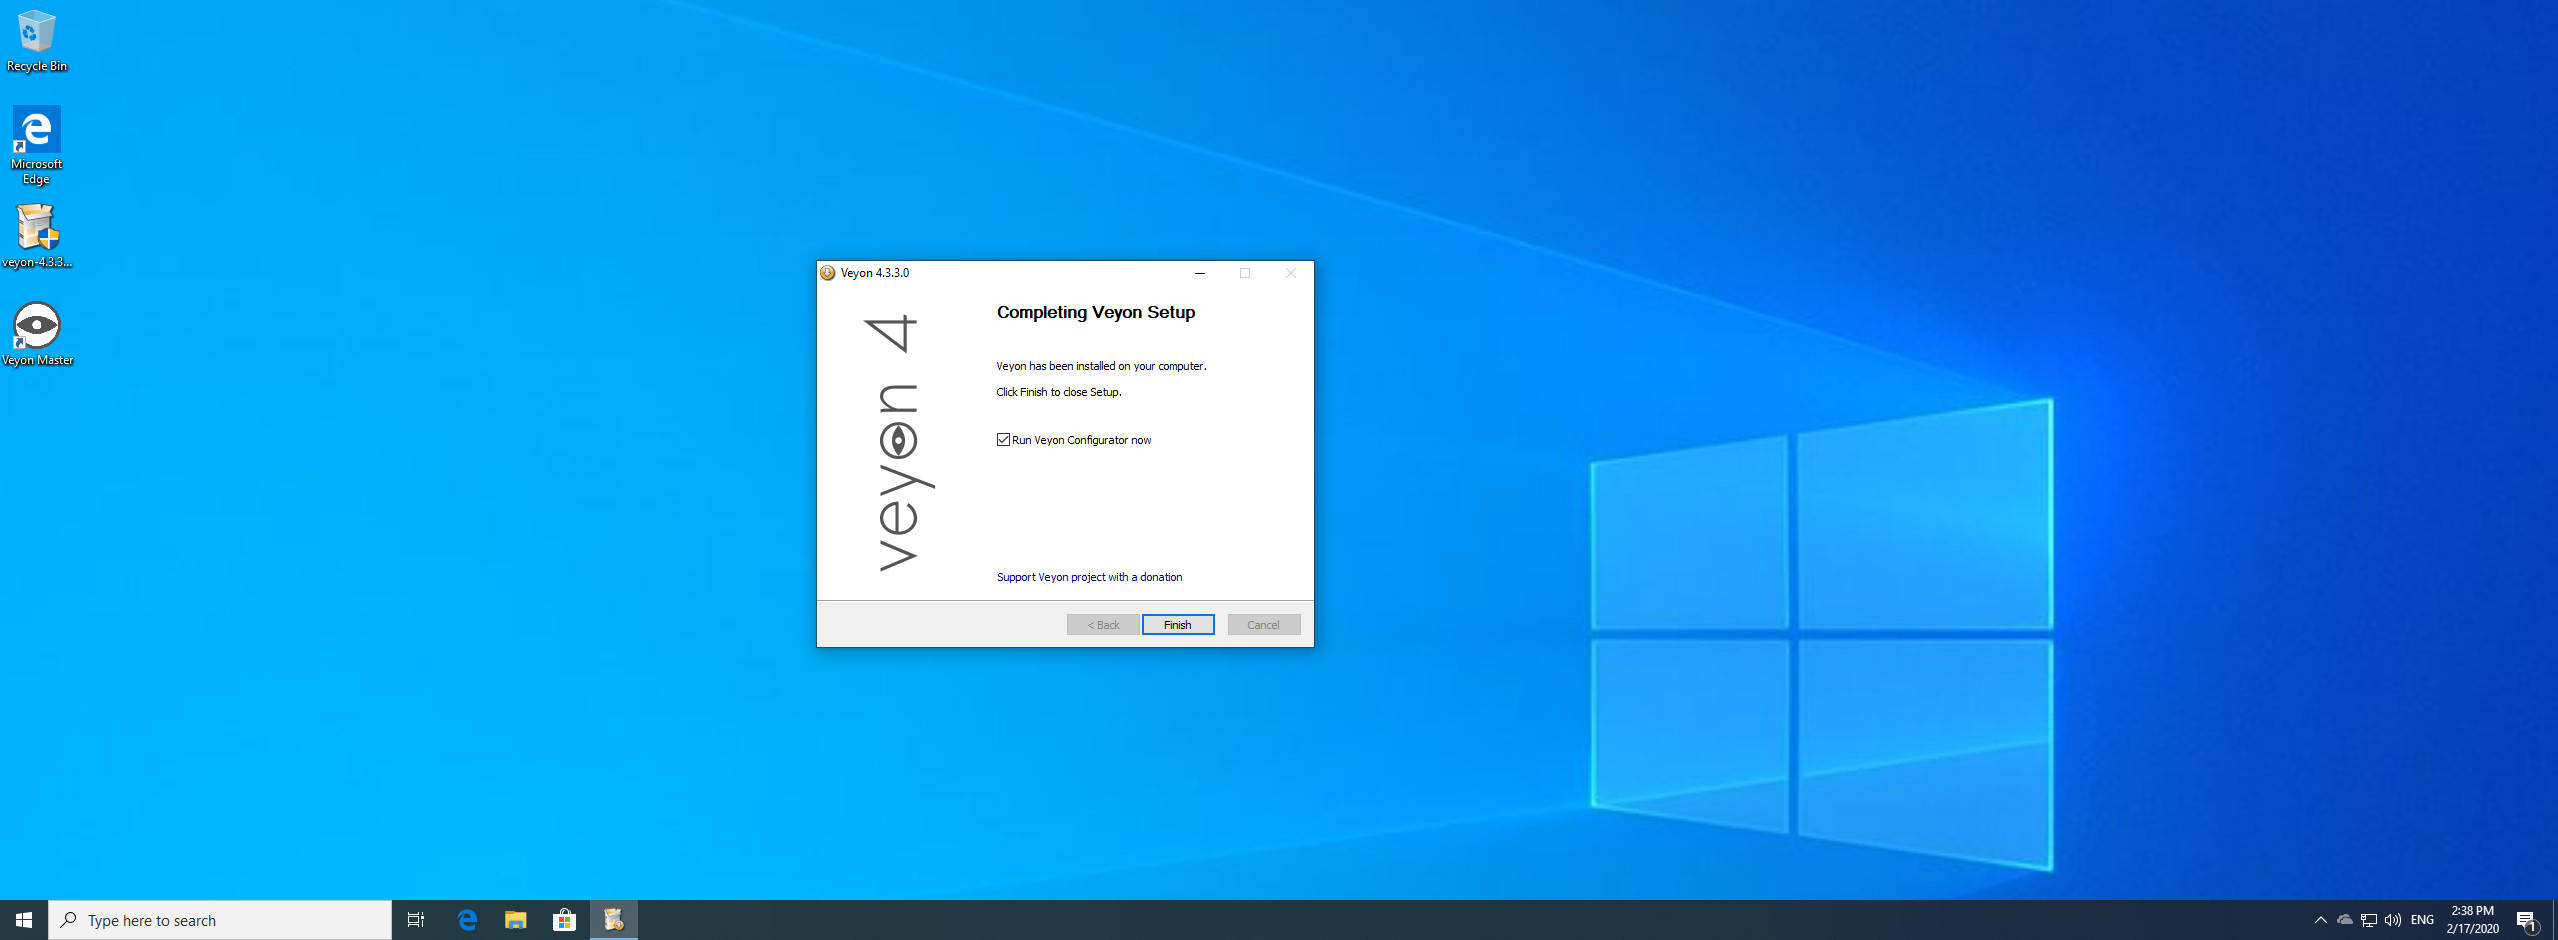The image size is (2558, 940).
Task: Click the text Click Finish to close Setup
Action: tap(1059, 392)
